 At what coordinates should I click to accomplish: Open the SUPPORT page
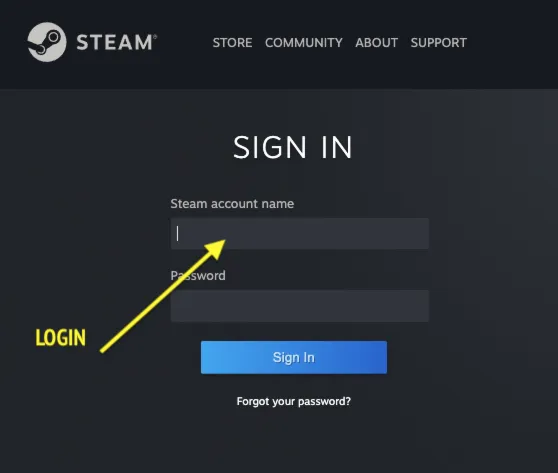click(438, 43)
